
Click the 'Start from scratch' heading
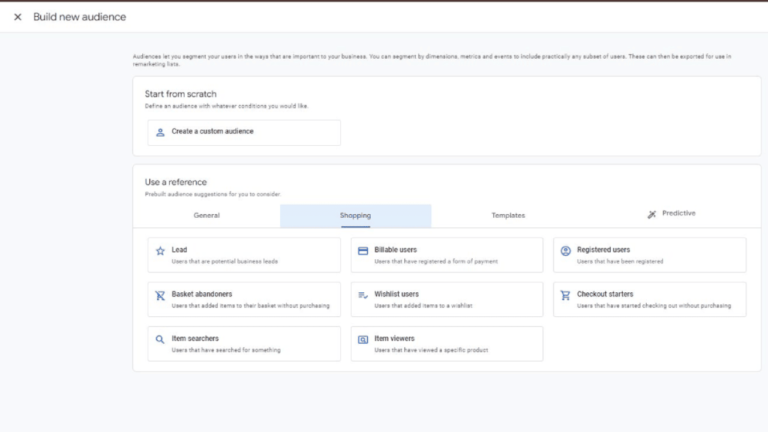[181, 94]
